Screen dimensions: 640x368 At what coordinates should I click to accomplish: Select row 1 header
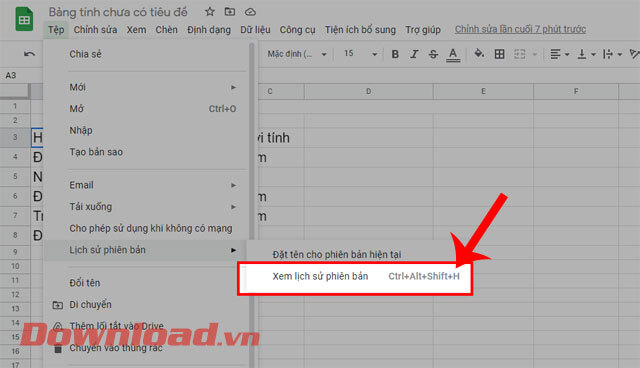tap(15, 106)
